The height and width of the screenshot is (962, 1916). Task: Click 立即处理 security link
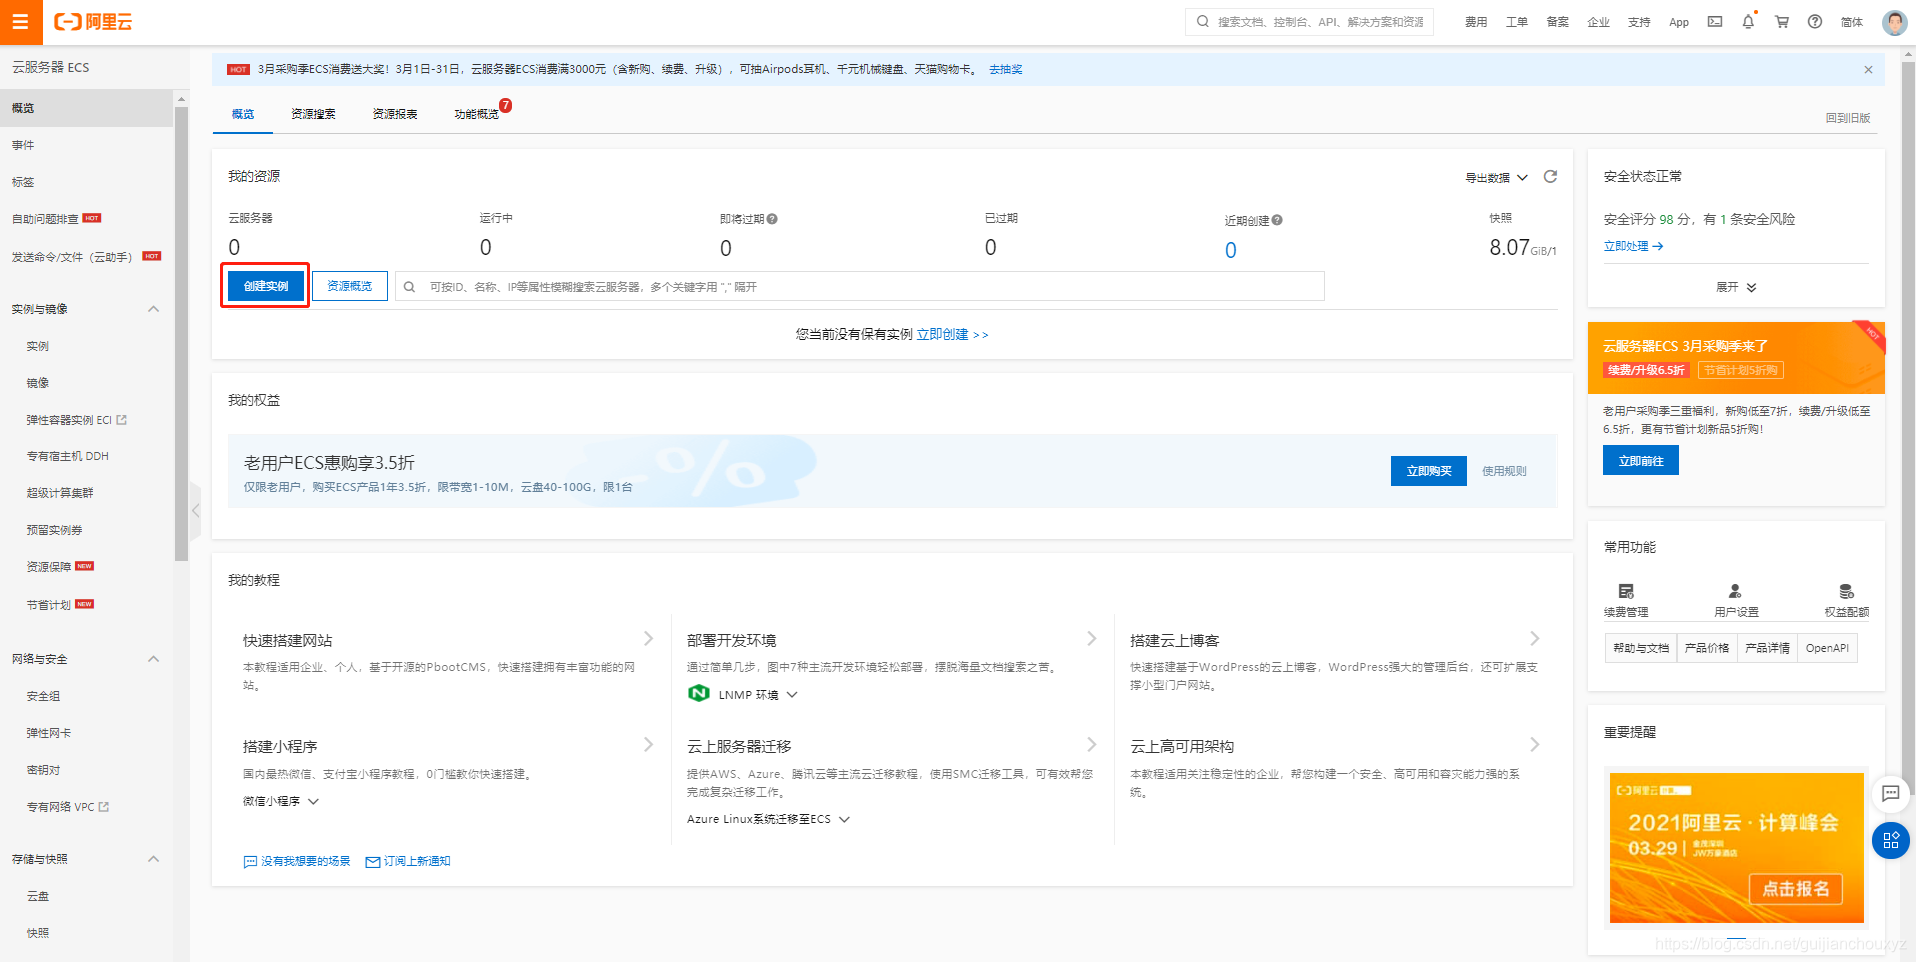(1633, 246)
